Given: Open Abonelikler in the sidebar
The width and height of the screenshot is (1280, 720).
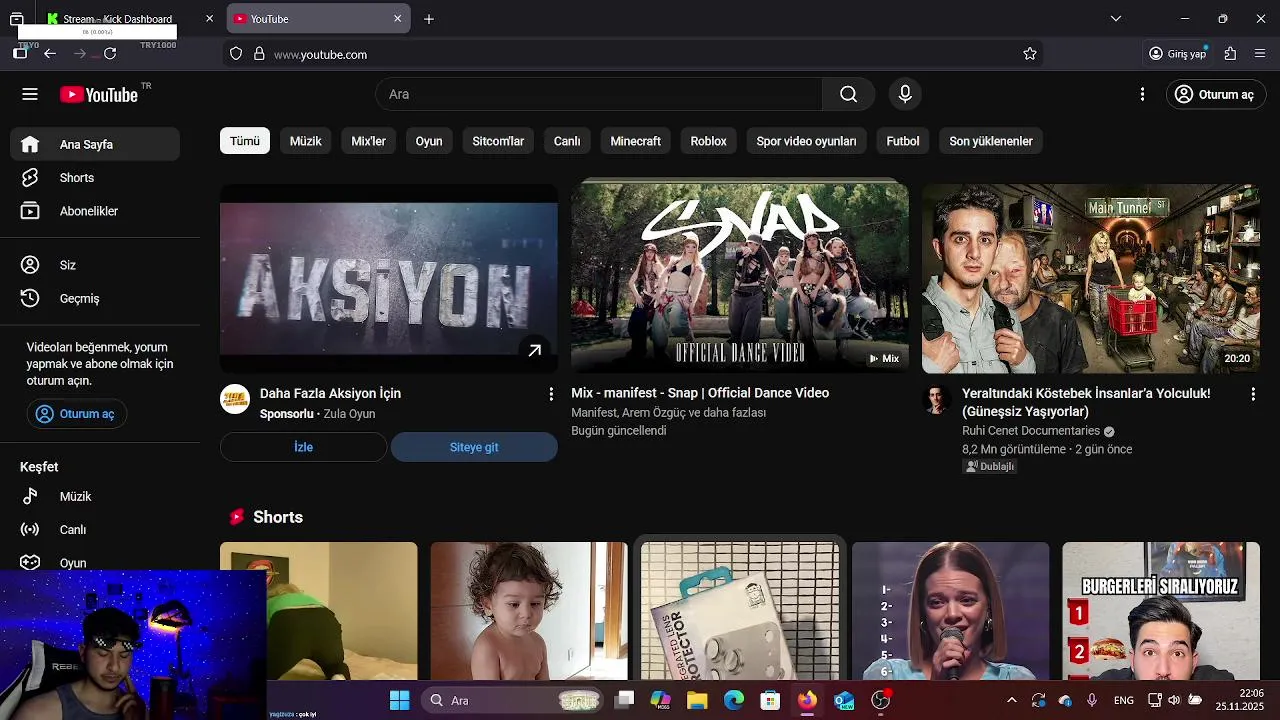Looking at the screenshot, I should pyautogui.click(x=95, y=211).
